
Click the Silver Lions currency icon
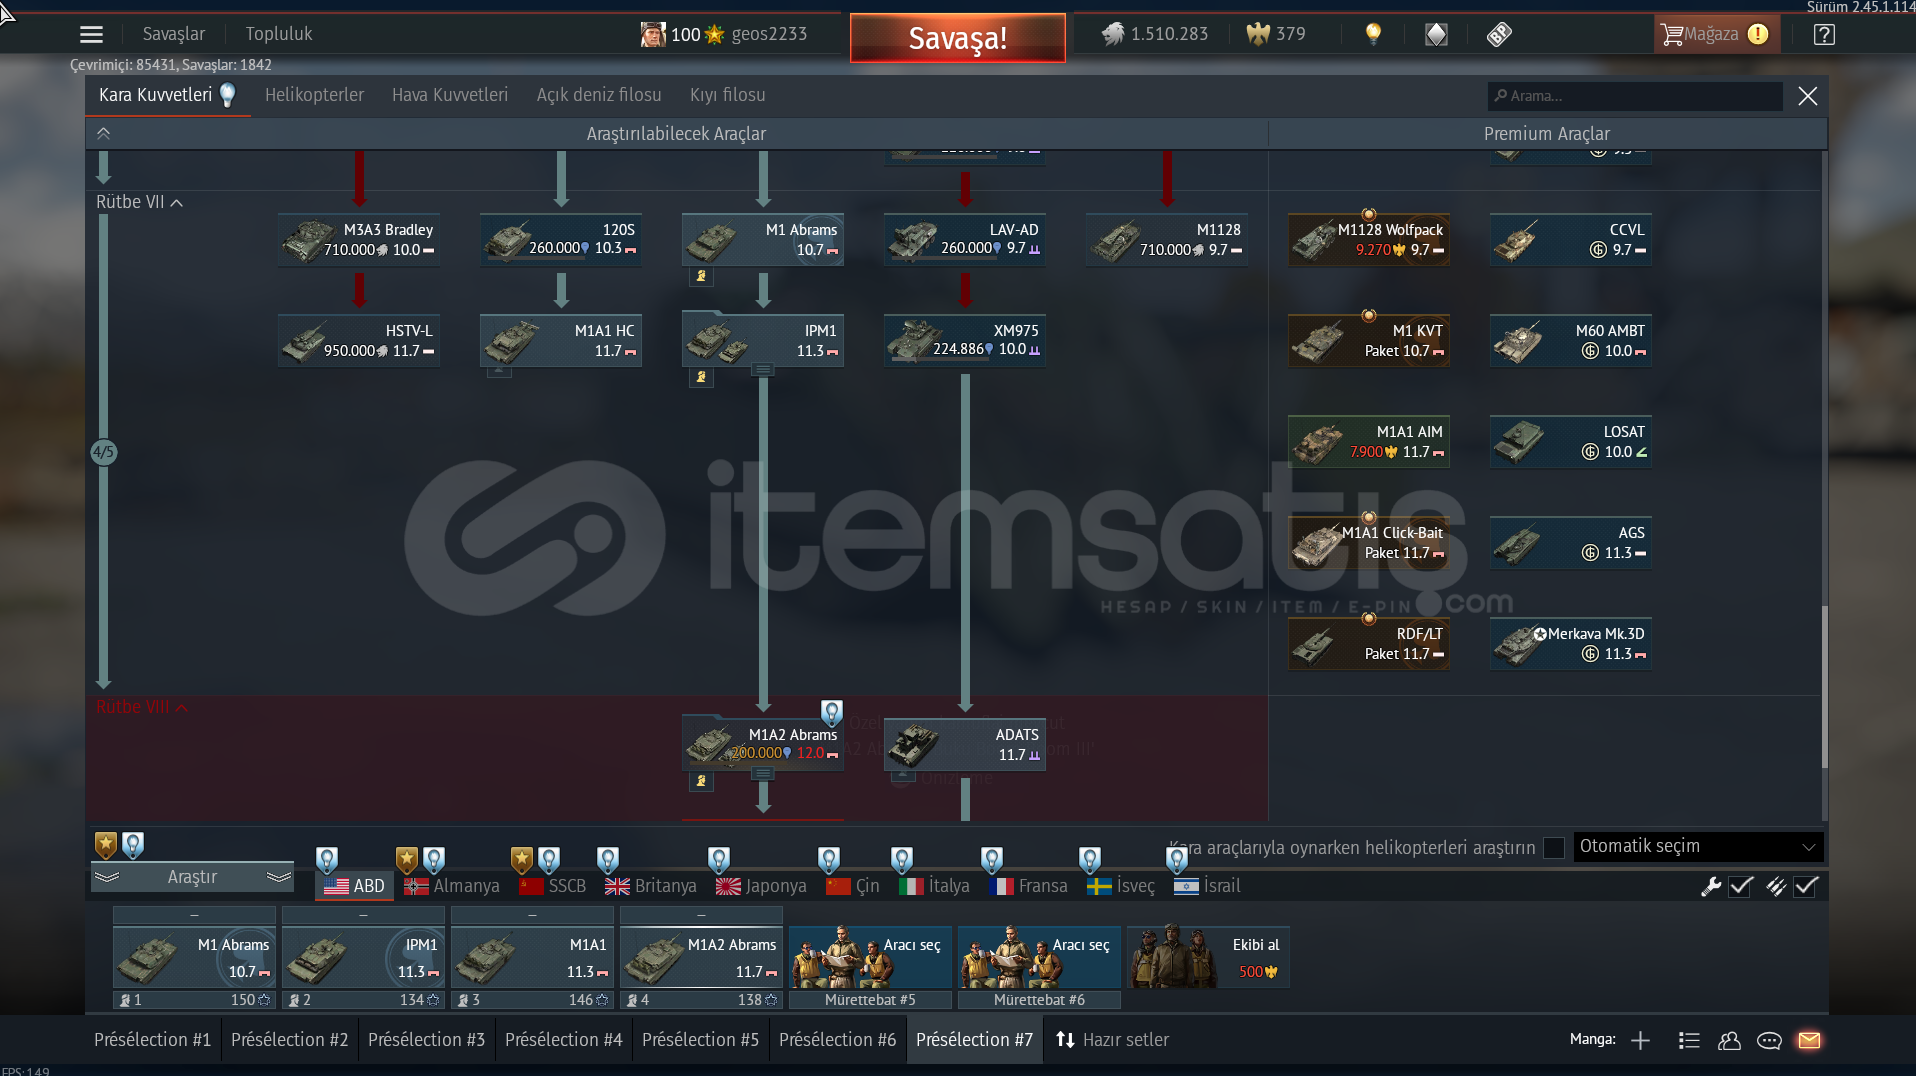click(1113, 34)
